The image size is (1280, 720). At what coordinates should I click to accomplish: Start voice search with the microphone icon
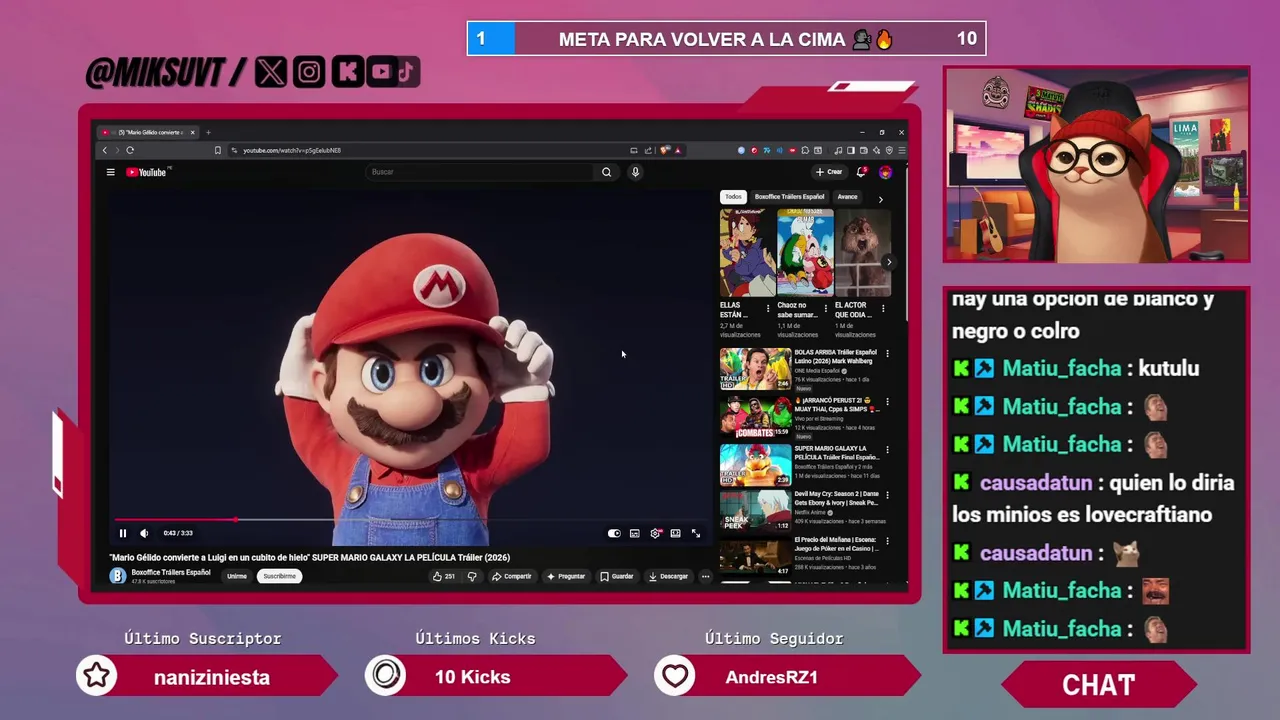tap(635, 172)
